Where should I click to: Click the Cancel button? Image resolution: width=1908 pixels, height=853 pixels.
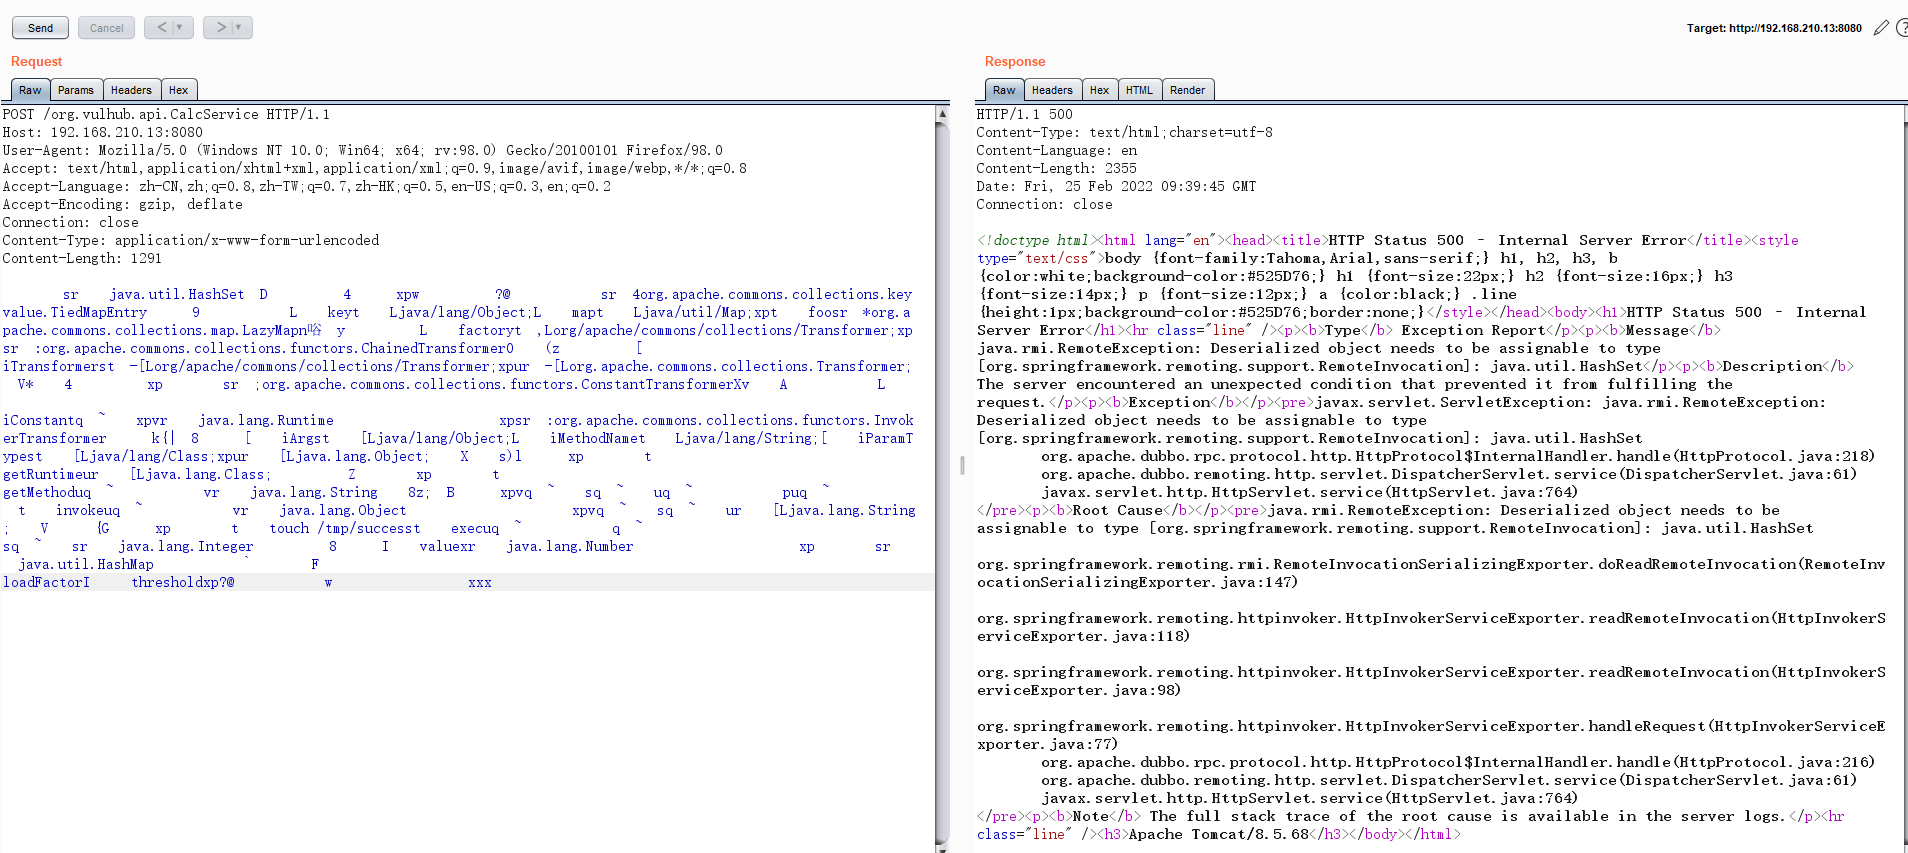(106, 28)
